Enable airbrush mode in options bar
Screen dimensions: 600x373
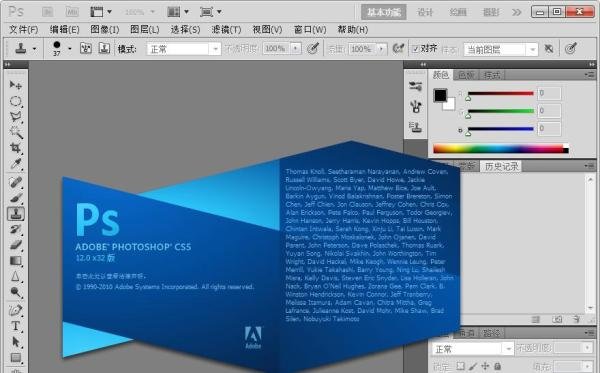398,49
